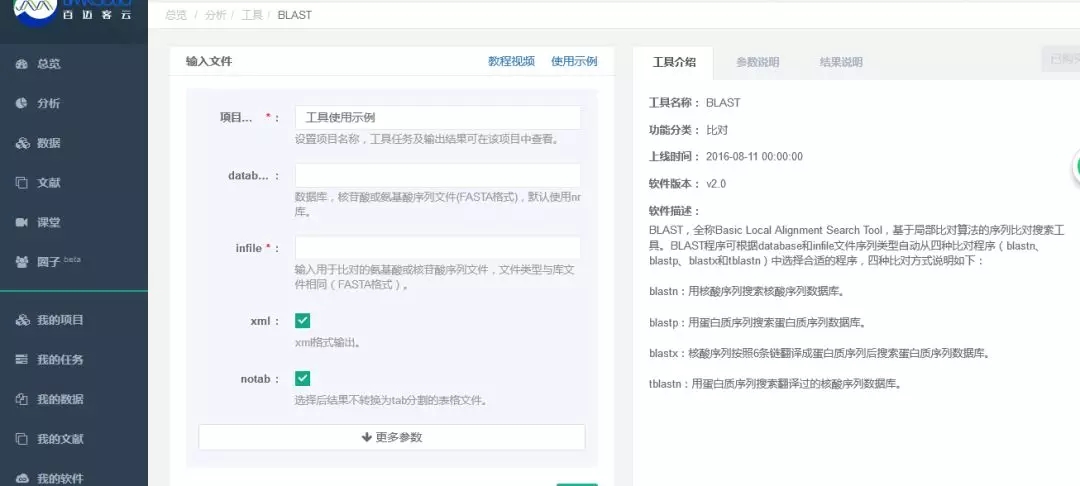
Task: Click the infile input field
Action: [x=437, y=248]
